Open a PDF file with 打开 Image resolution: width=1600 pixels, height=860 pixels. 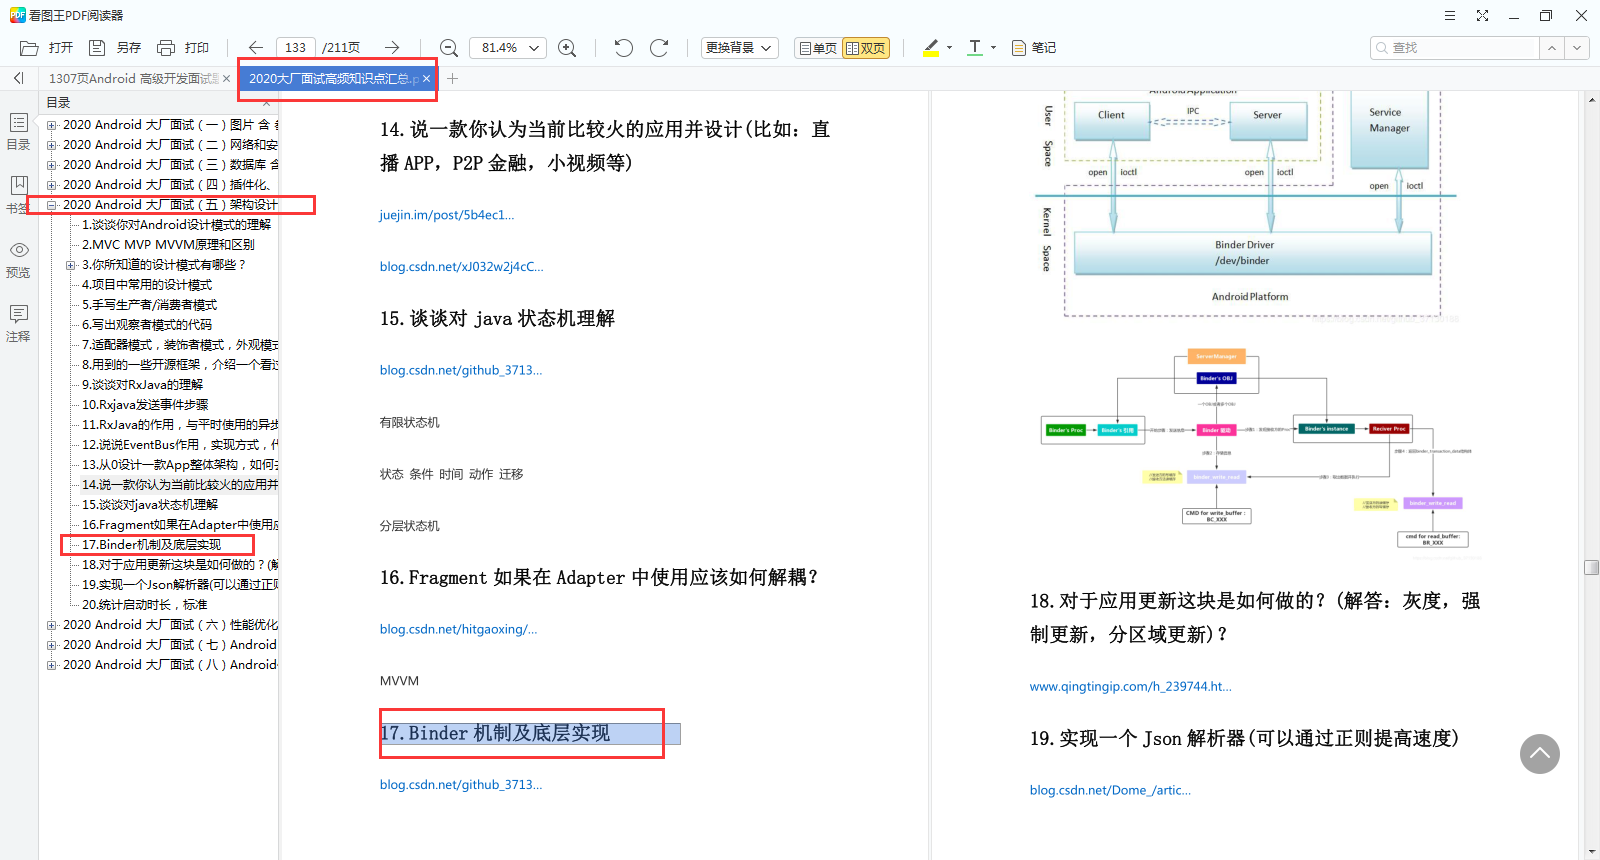(46, 48)
